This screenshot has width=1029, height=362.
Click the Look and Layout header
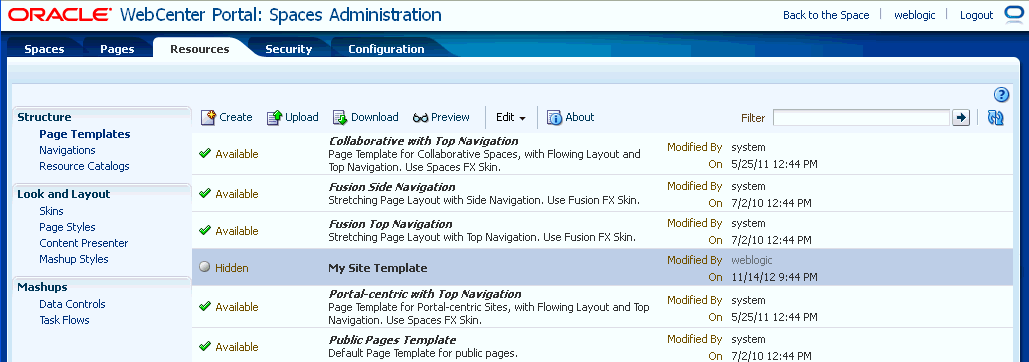click(64, 194)
